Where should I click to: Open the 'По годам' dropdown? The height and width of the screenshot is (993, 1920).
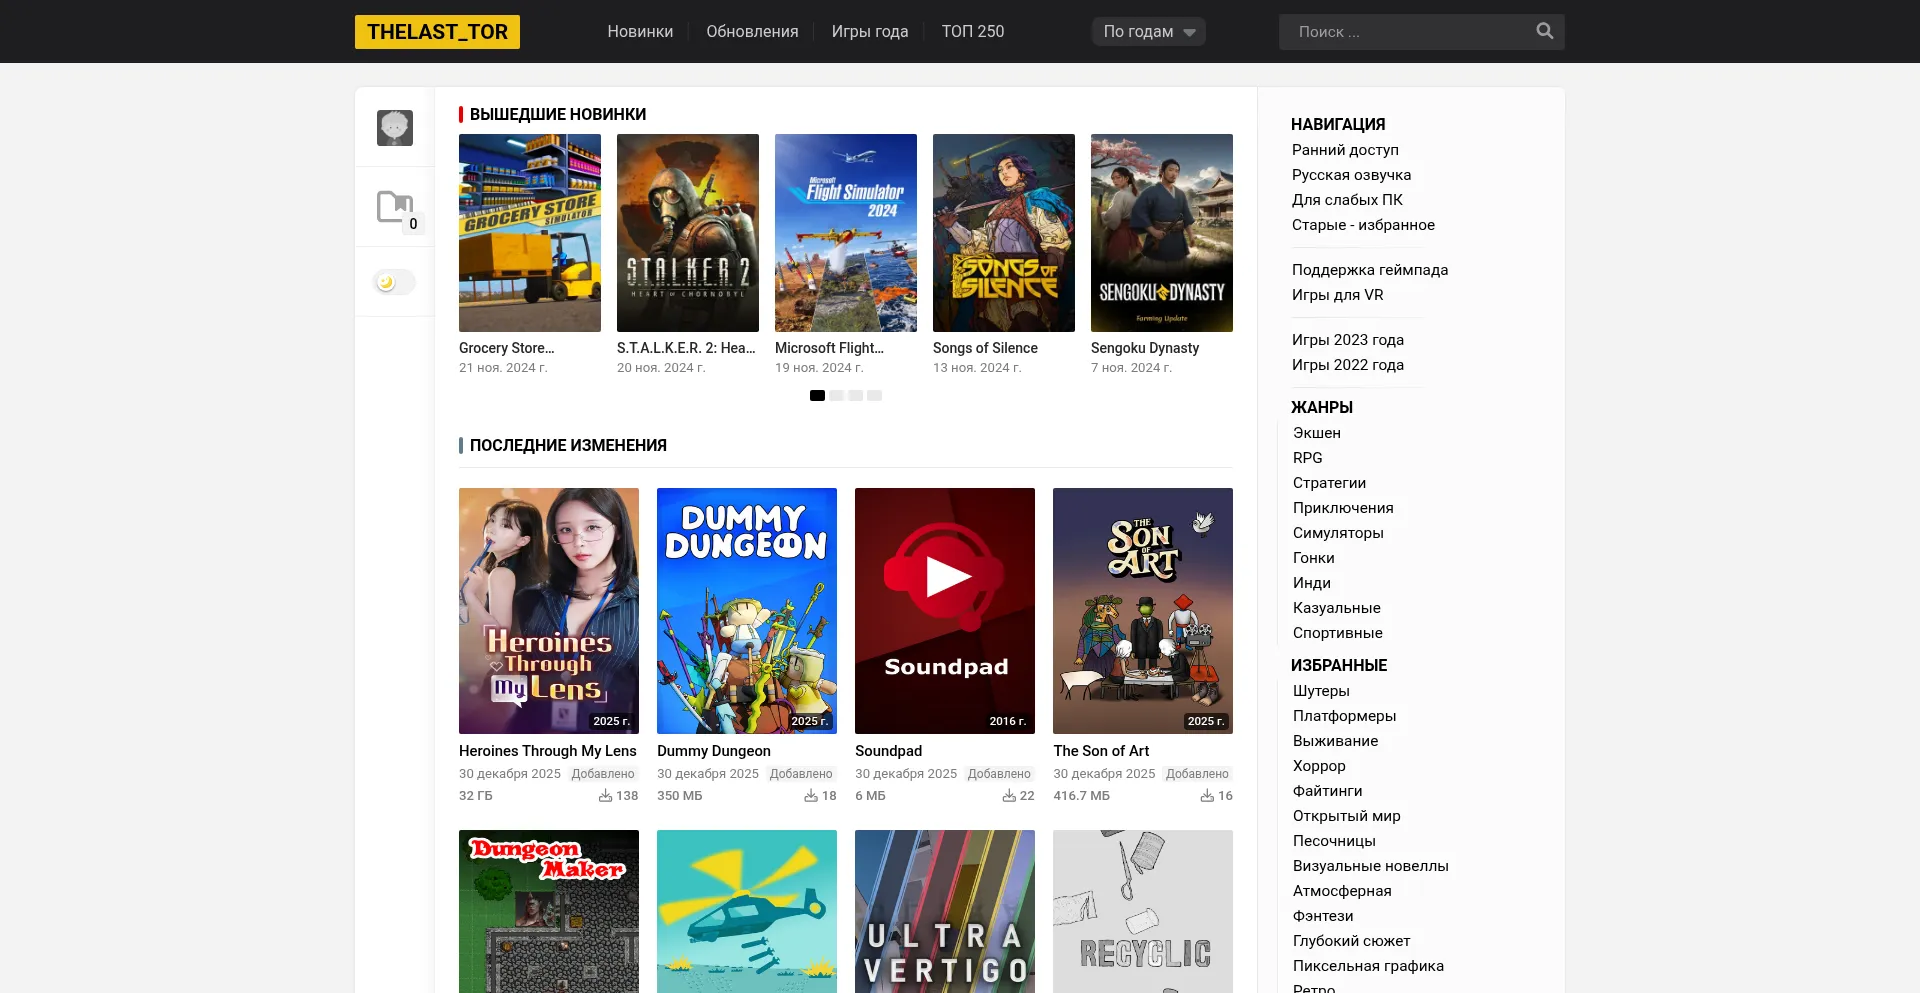[1149, 32]
